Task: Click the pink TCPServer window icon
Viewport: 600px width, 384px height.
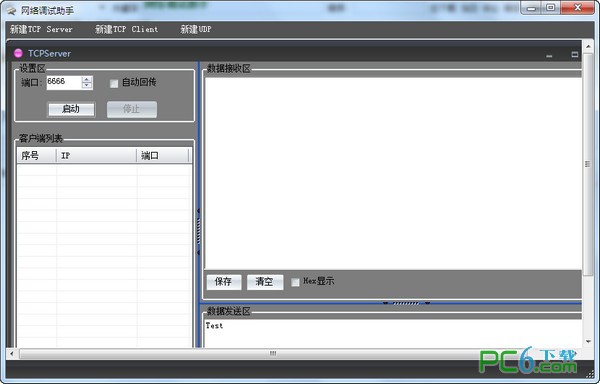Action: 18,53
